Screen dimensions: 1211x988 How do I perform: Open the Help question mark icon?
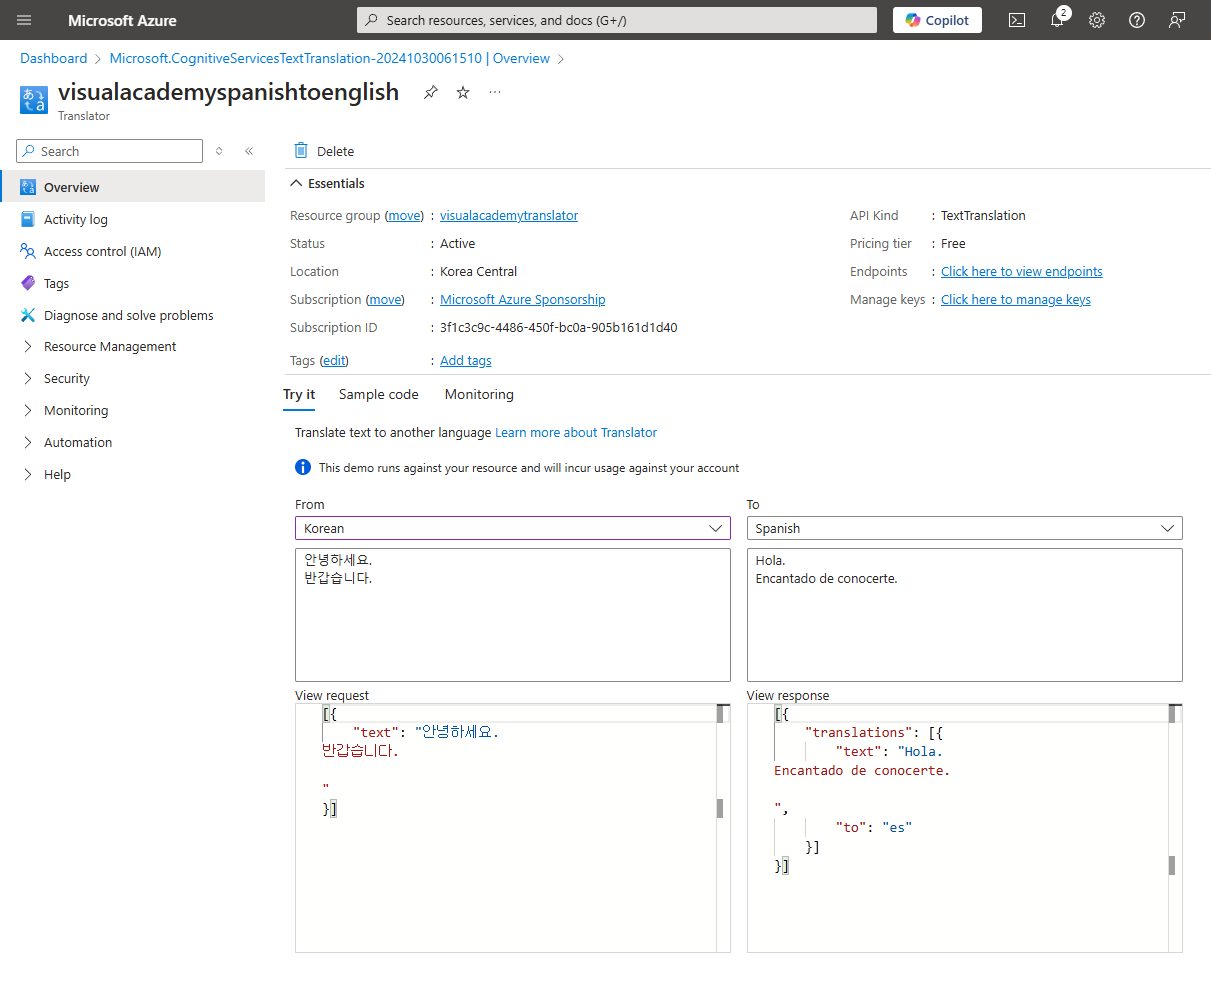coord(1137,20)
